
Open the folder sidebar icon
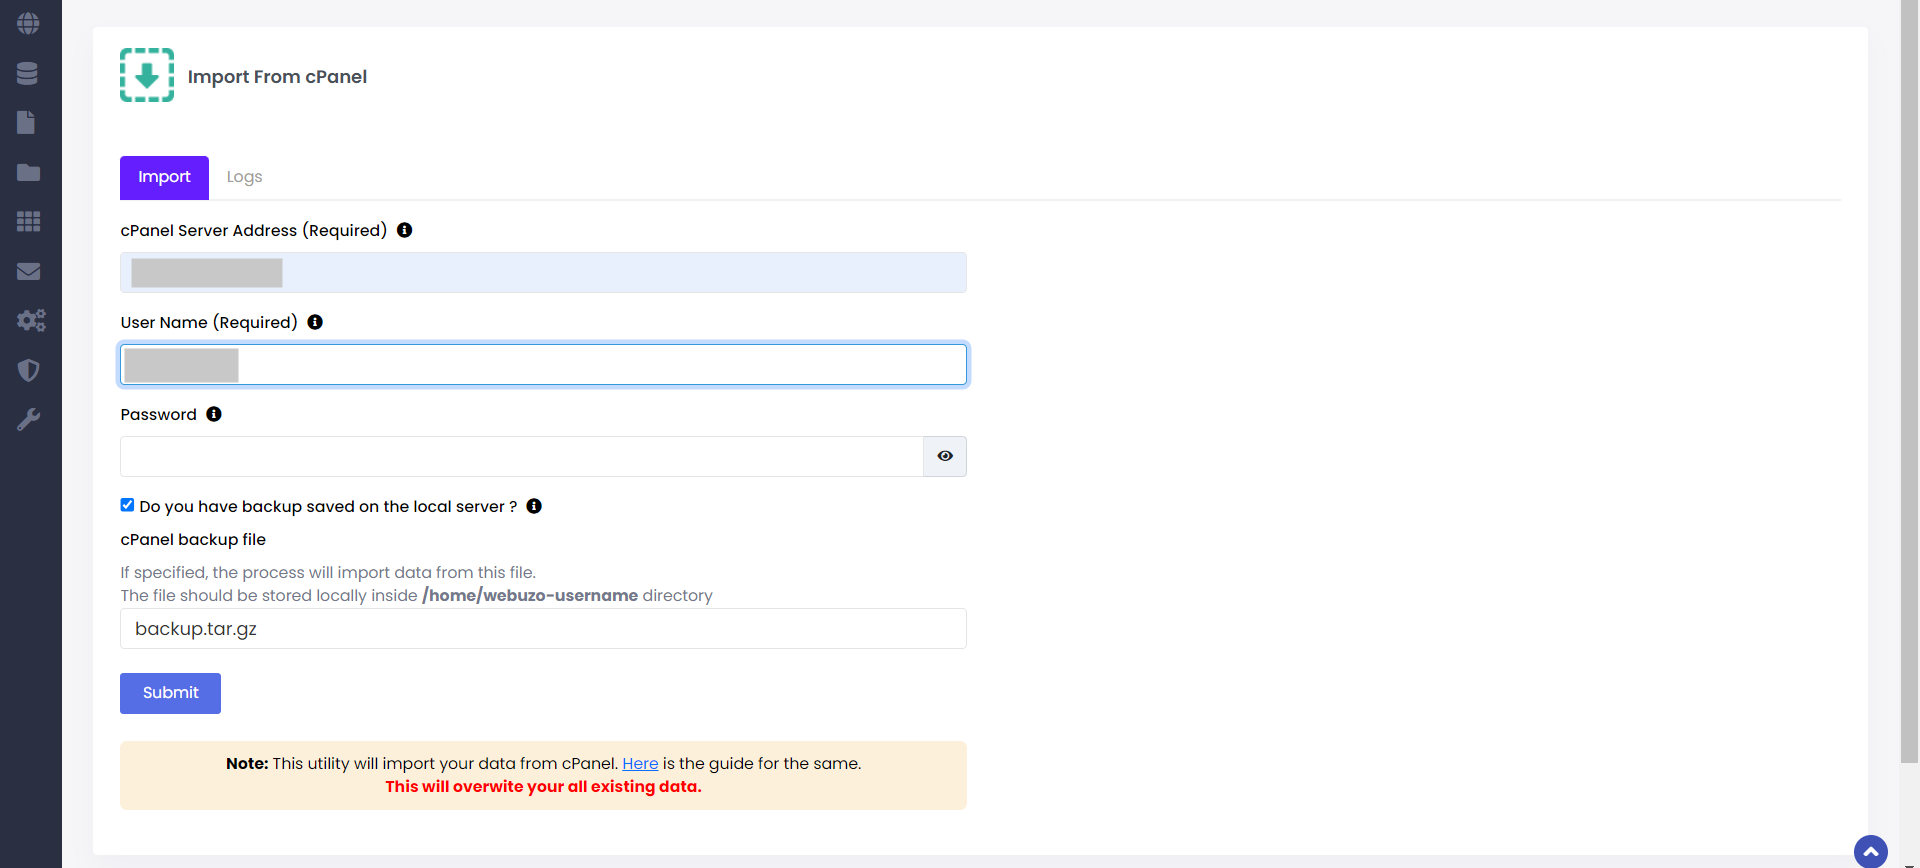click(x=28, y=172)
